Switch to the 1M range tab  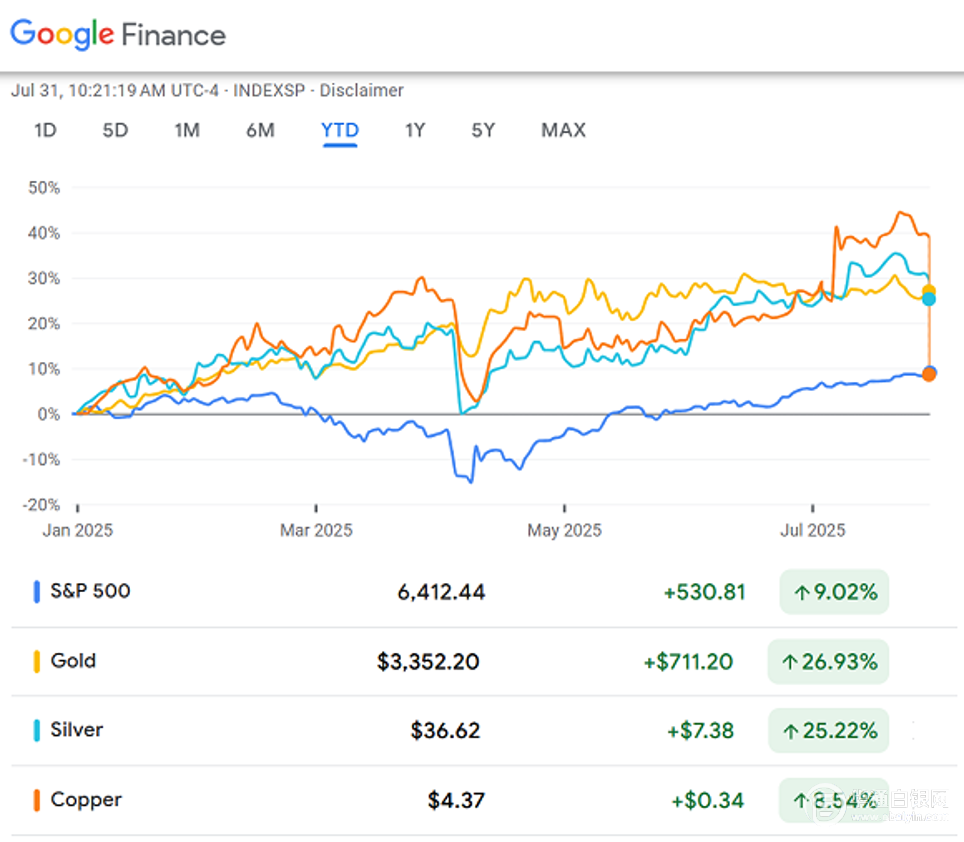point(187,130)
